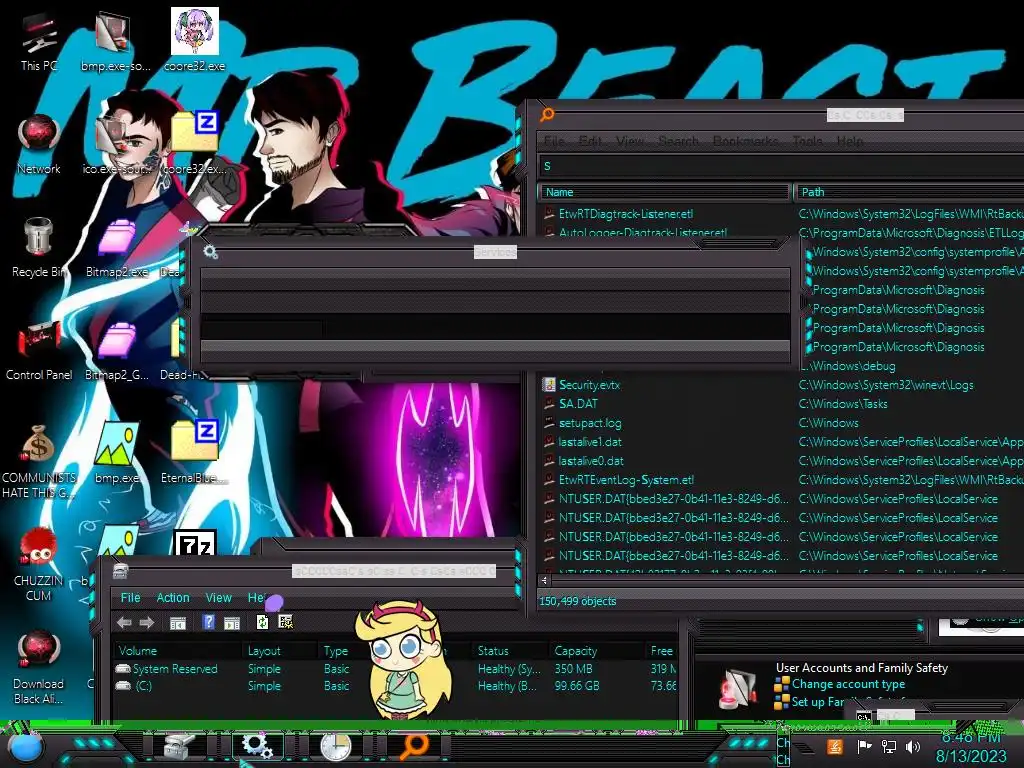Screen dimensions: 1024x768
Task: Open Bookmarks menu in Everything window
Action: [745, 140]
